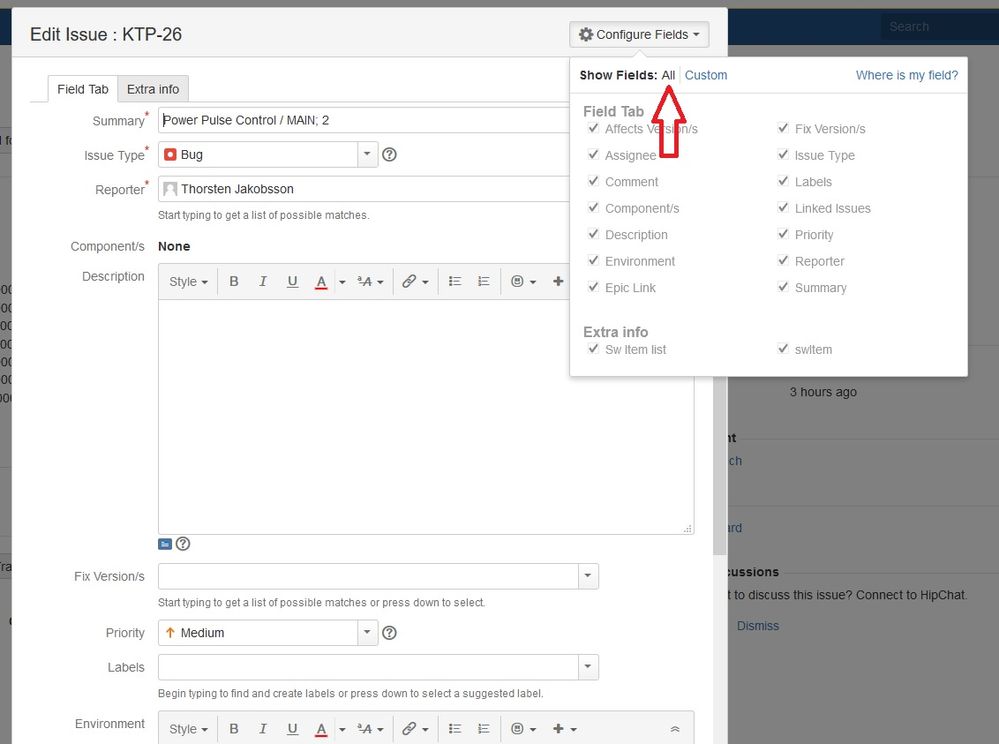Uncheck Epic Link field checkbox
Image resolution: width=999 pixels, height=744 pixels.
tap(593, 287)
